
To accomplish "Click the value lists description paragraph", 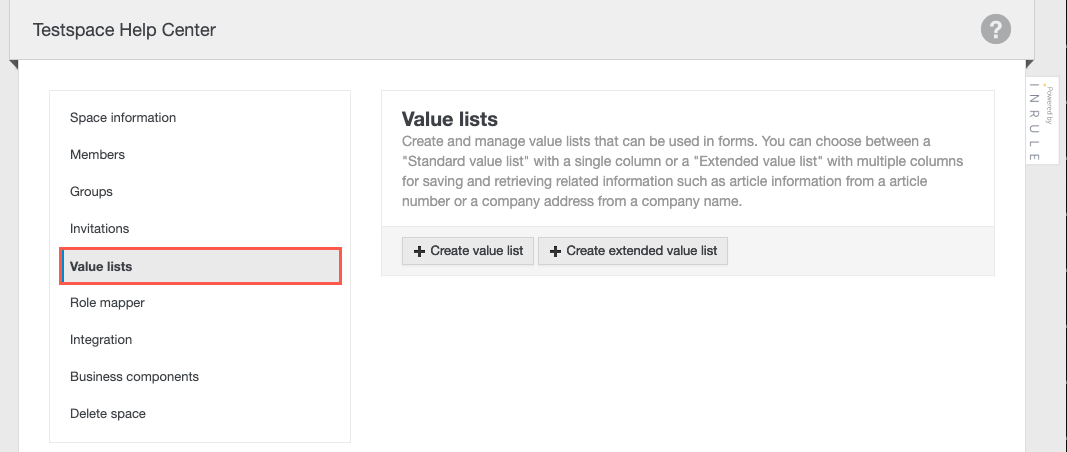I will pyautogui.click(x=682, y=171).
